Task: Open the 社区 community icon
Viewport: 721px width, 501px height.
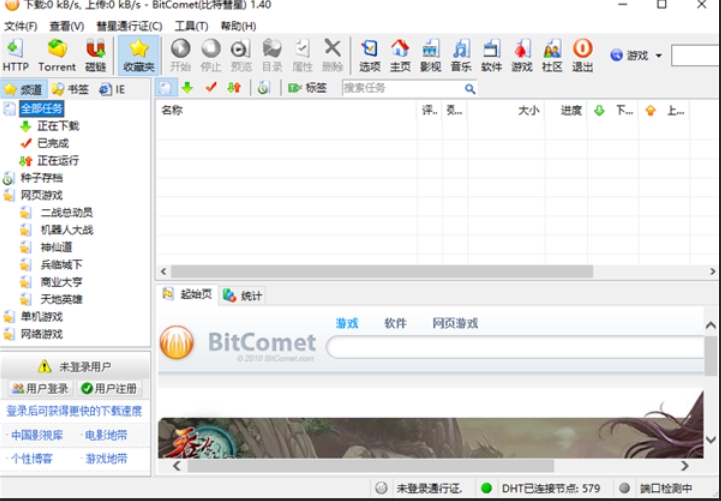Action: (x=552, y=55)
